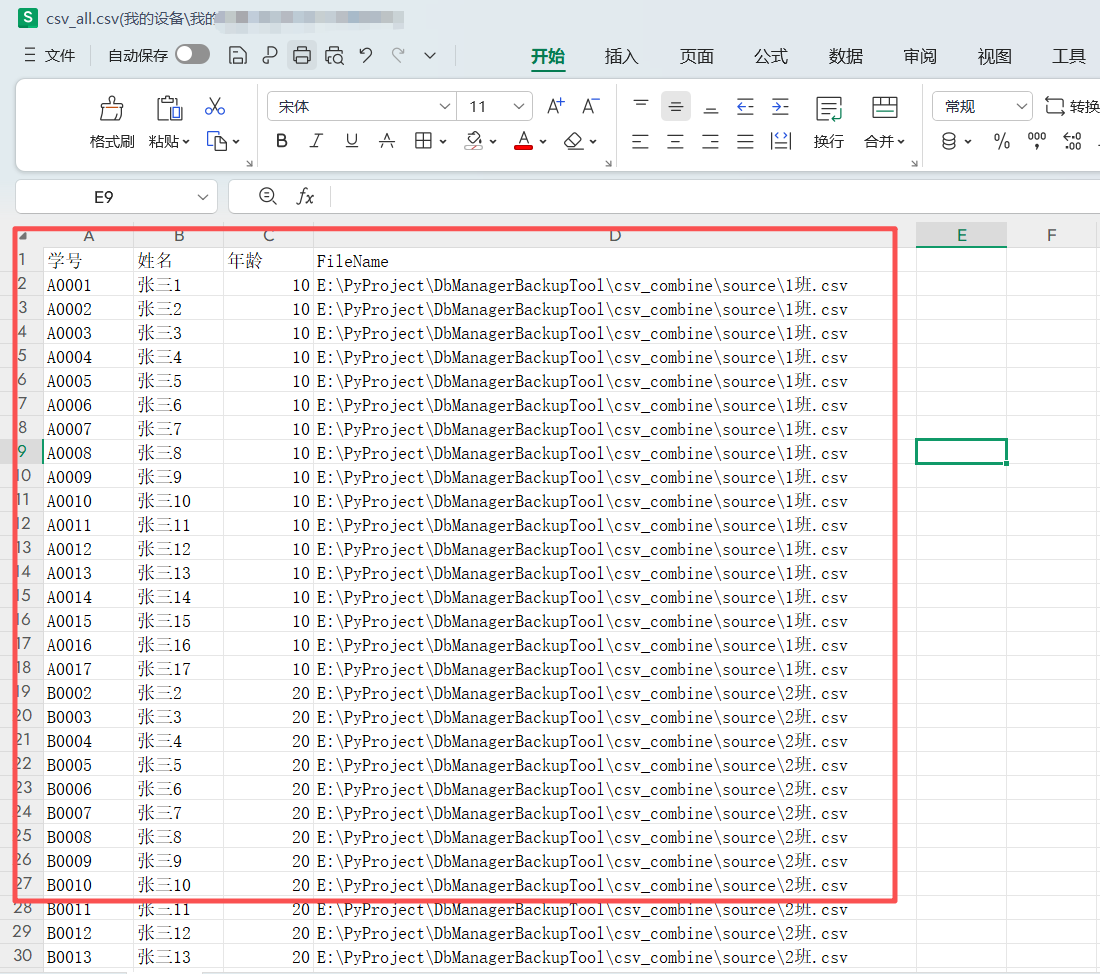Click Decrease Indent icon
The width and height of the screenshot is (1100, 974).
click(745, 107)
